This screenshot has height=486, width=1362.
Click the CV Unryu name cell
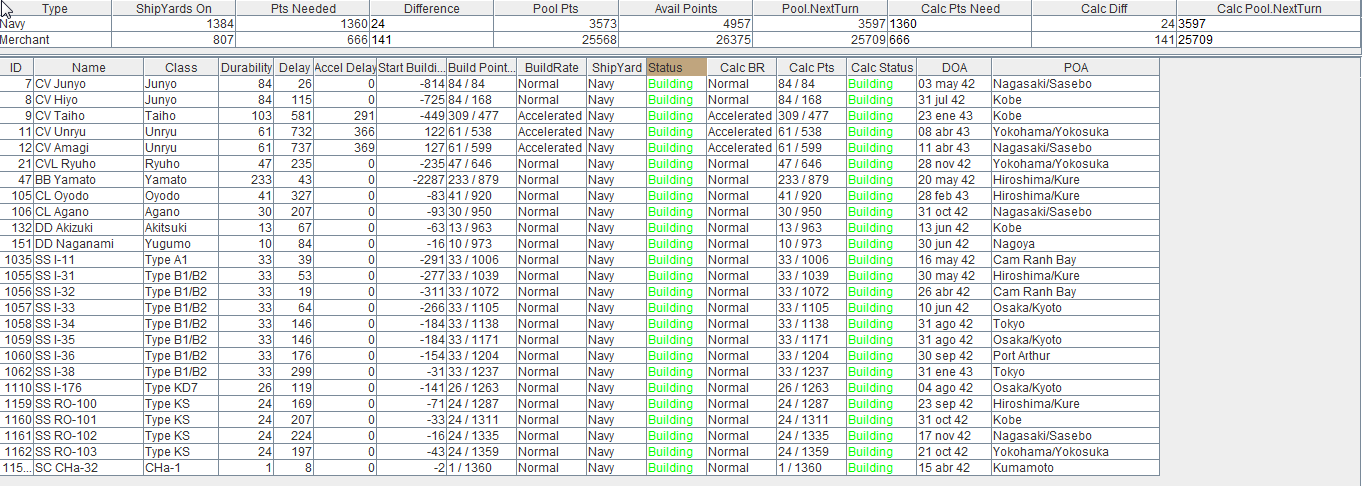[x=88, y=132]
